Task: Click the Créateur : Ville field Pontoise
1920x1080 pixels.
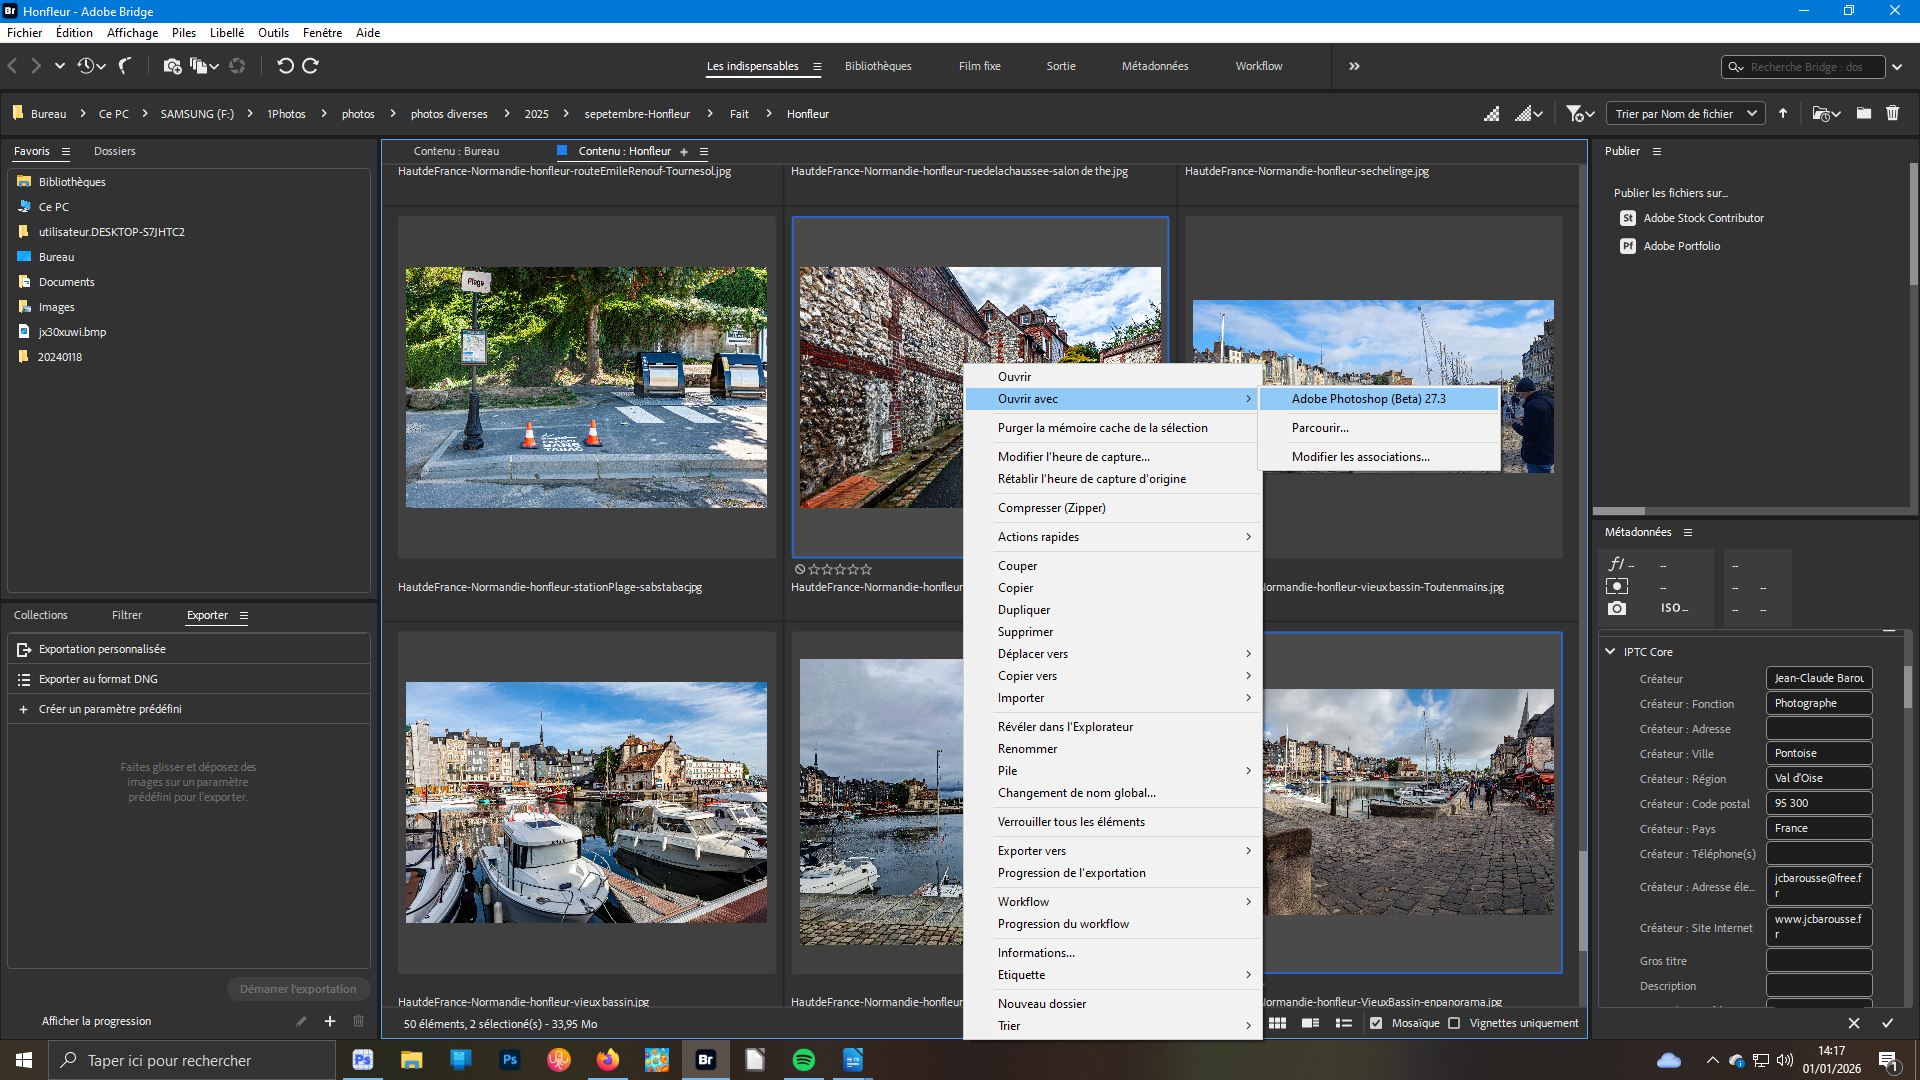Action: [1818, 753]
